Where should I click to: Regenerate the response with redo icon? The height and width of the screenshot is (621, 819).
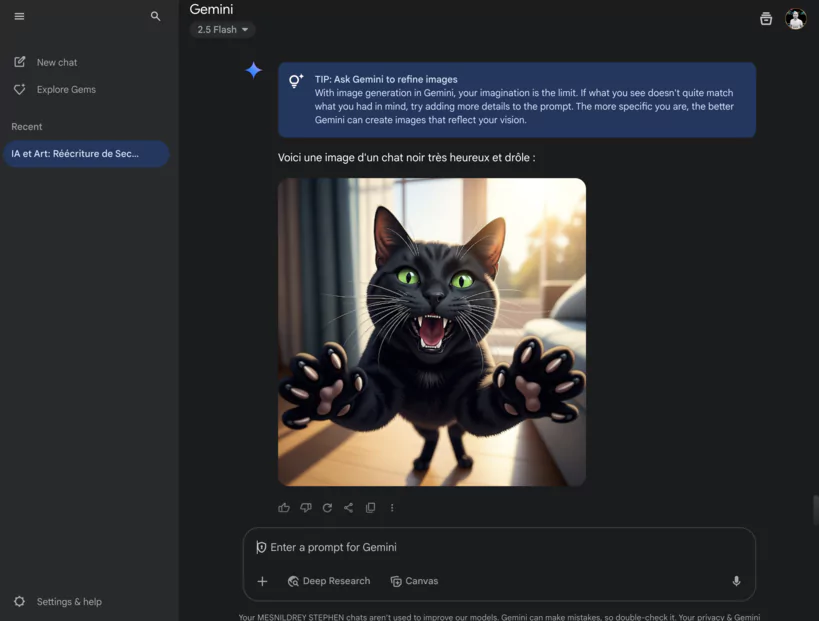pos(327,508)
